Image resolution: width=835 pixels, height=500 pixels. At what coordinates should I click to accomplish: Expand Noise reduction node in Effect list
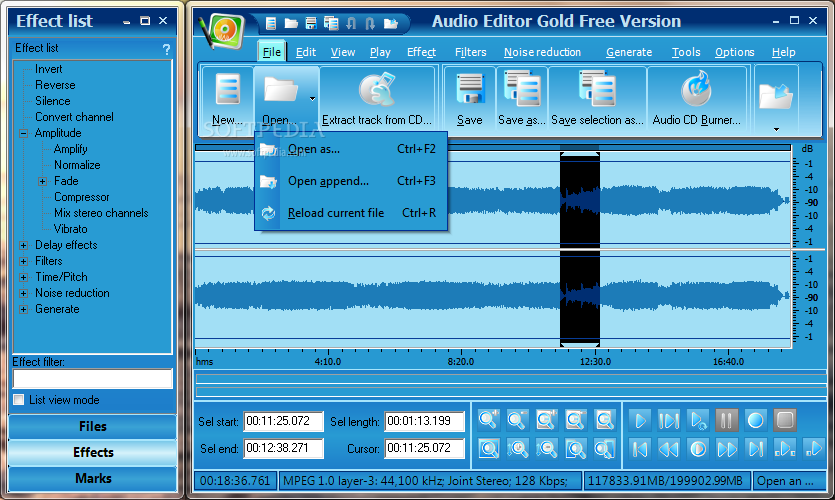click(x=23, y=293)
